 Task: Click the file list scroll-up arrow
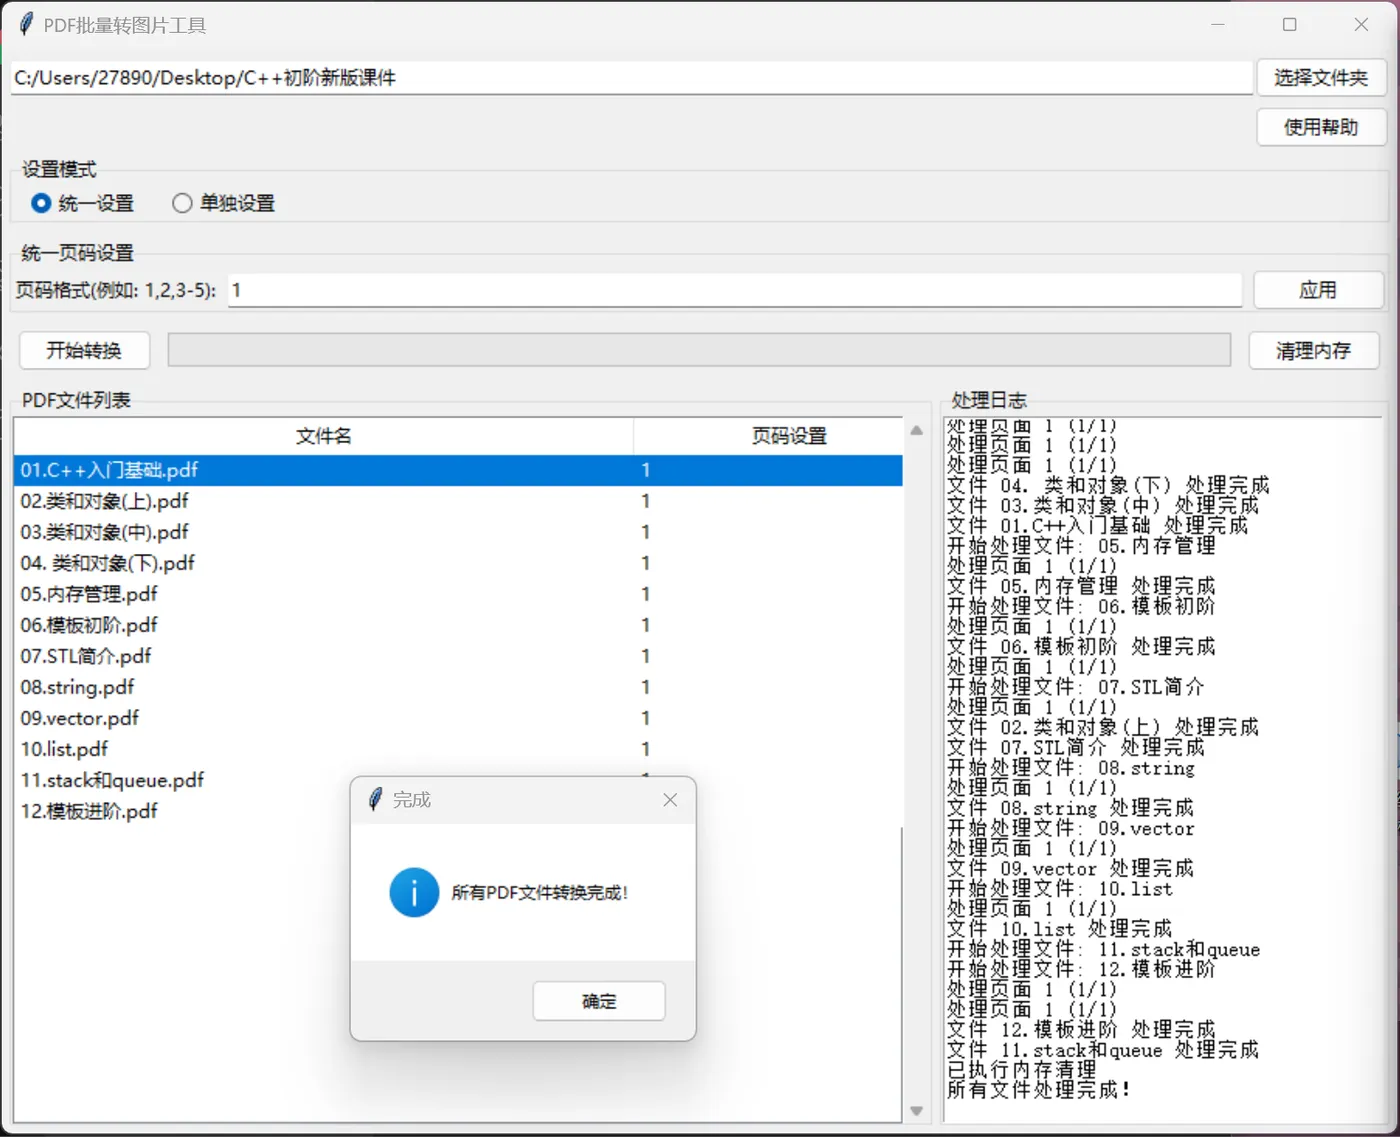(916, 430)
